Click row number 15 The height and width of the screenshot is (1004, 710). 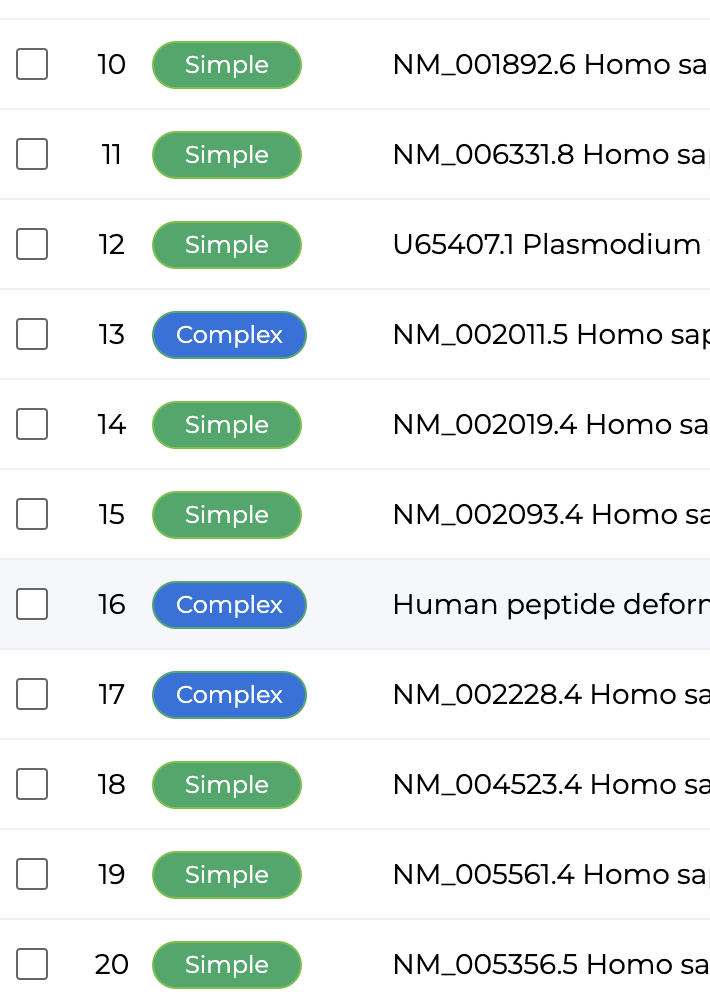111,515
